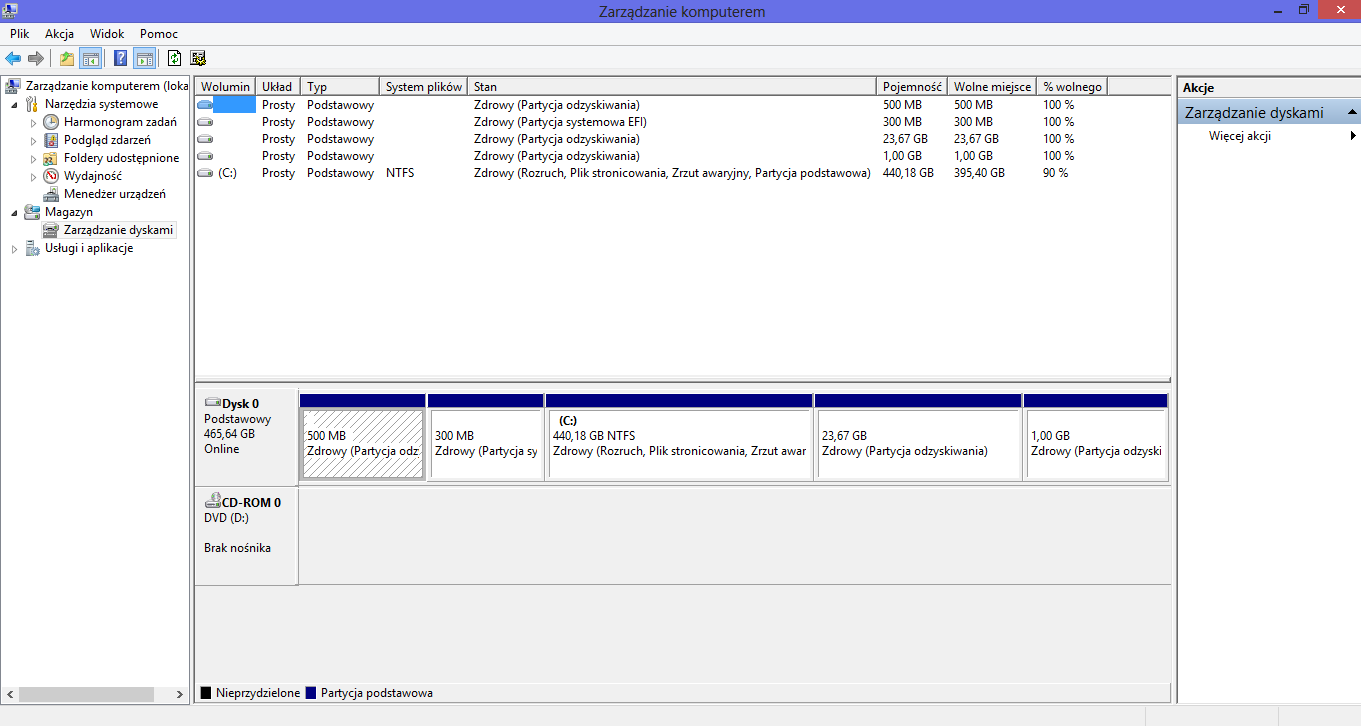1361x726 pixels.
Task: Open the Akcja menu
Action: click(59, 34)
